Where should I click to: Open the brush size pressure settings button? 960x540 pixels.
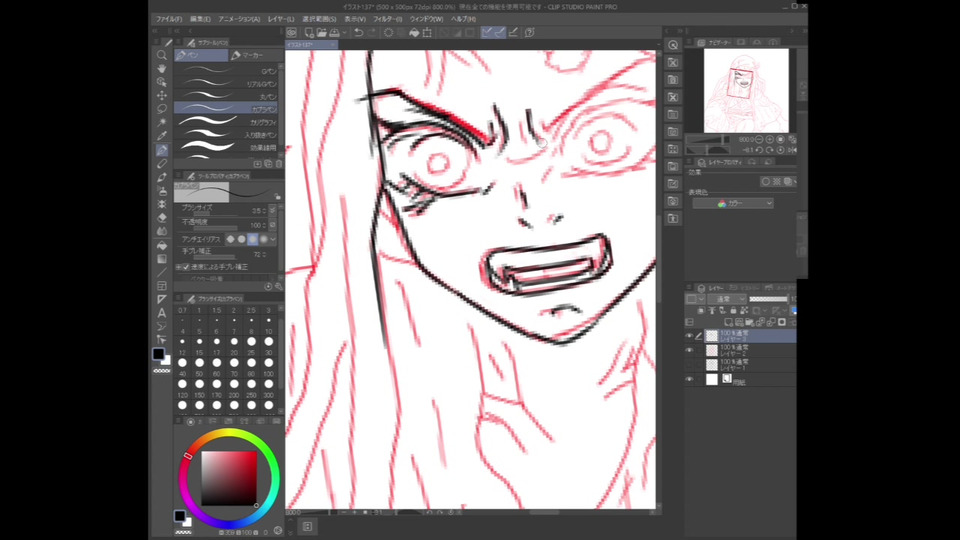click(x=273, y=211)
